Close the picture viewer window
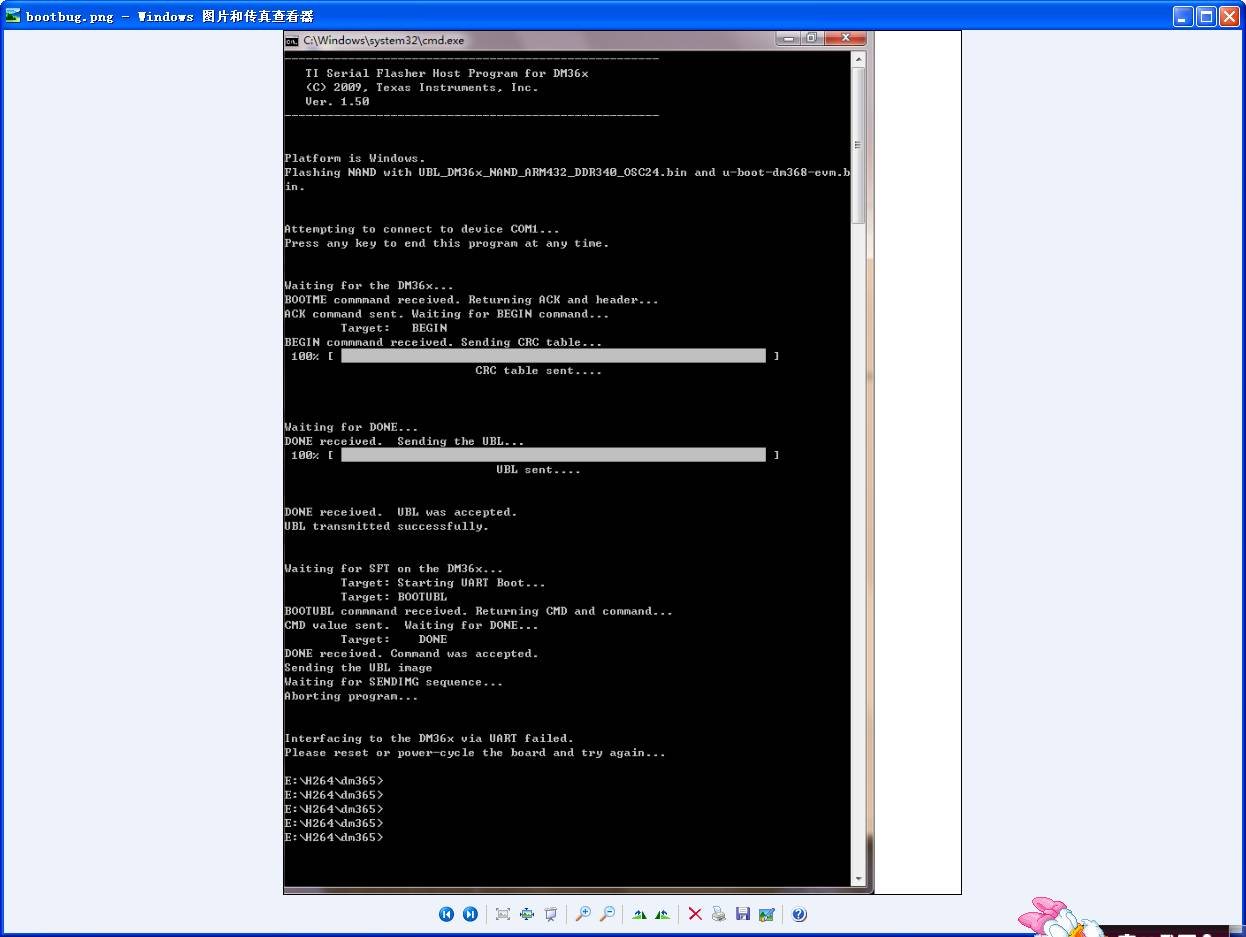1246x937 pixels. [1229, 16]
